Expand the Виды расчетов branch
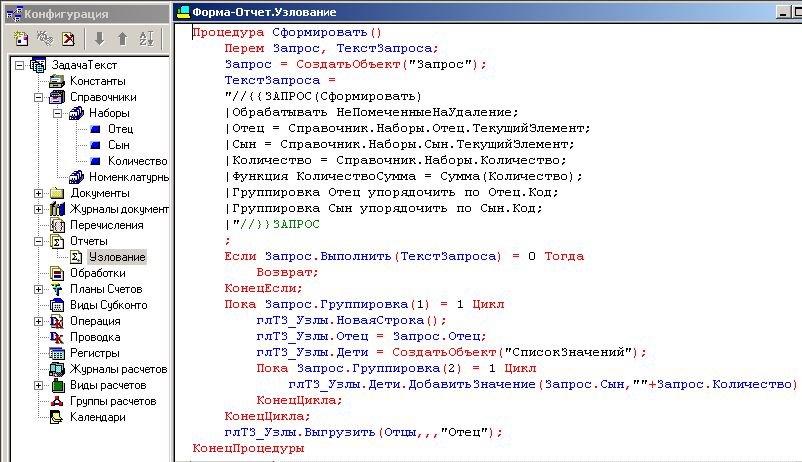 (x=38, y=385)
